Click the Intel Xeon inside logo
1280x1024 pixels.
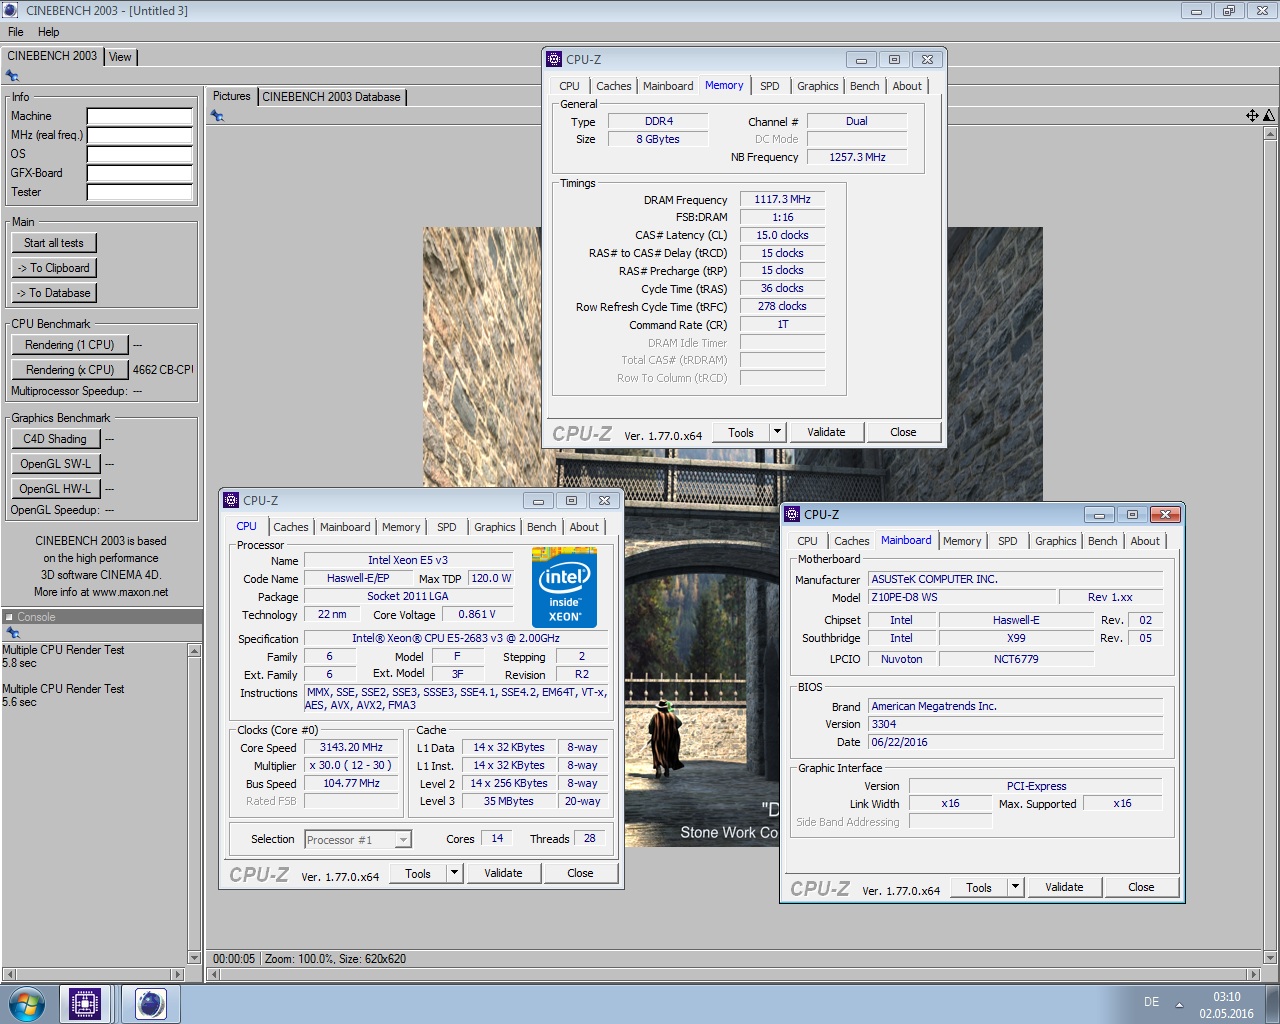[x=564, y=587]
